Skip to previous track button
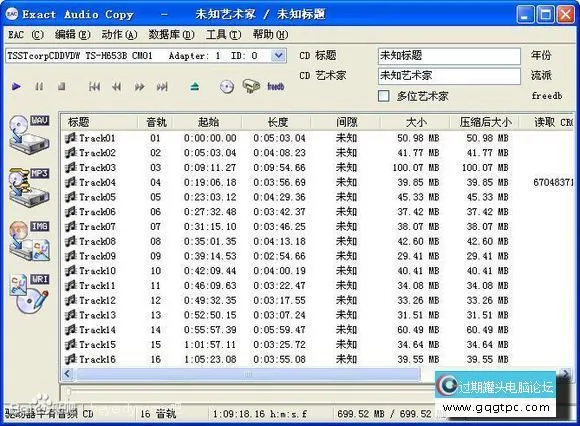Screen dimensions: 580x426 (94, 87)
